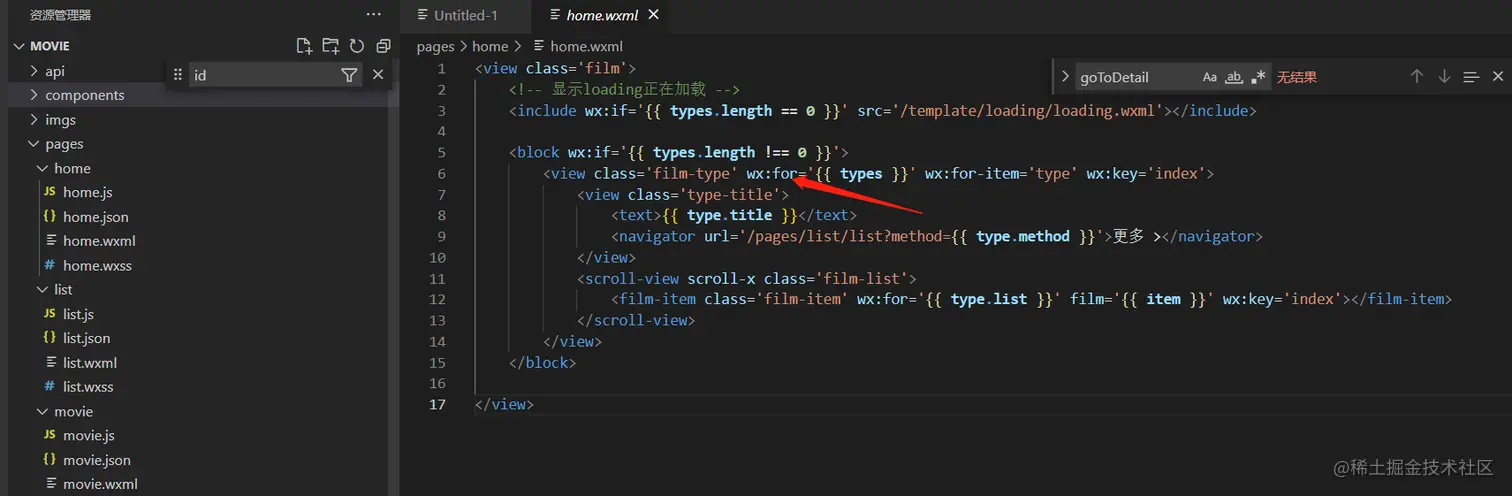Collapse all folders in explorer
This screenshot has height=496, width=1512.
click(383, 46)
